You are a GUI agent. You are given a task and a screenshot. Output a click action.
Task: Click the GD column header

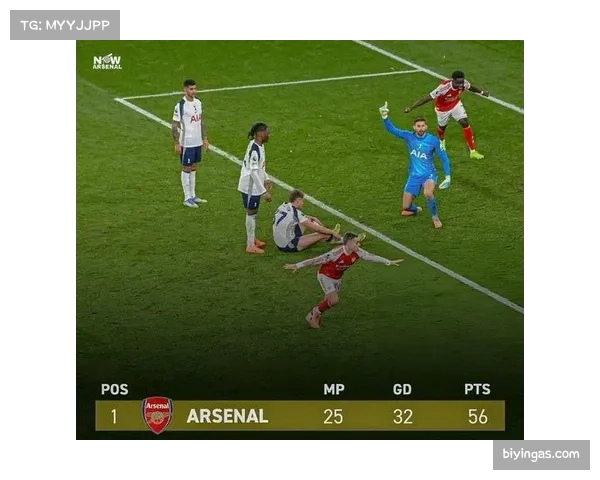(x=402, y=389)
